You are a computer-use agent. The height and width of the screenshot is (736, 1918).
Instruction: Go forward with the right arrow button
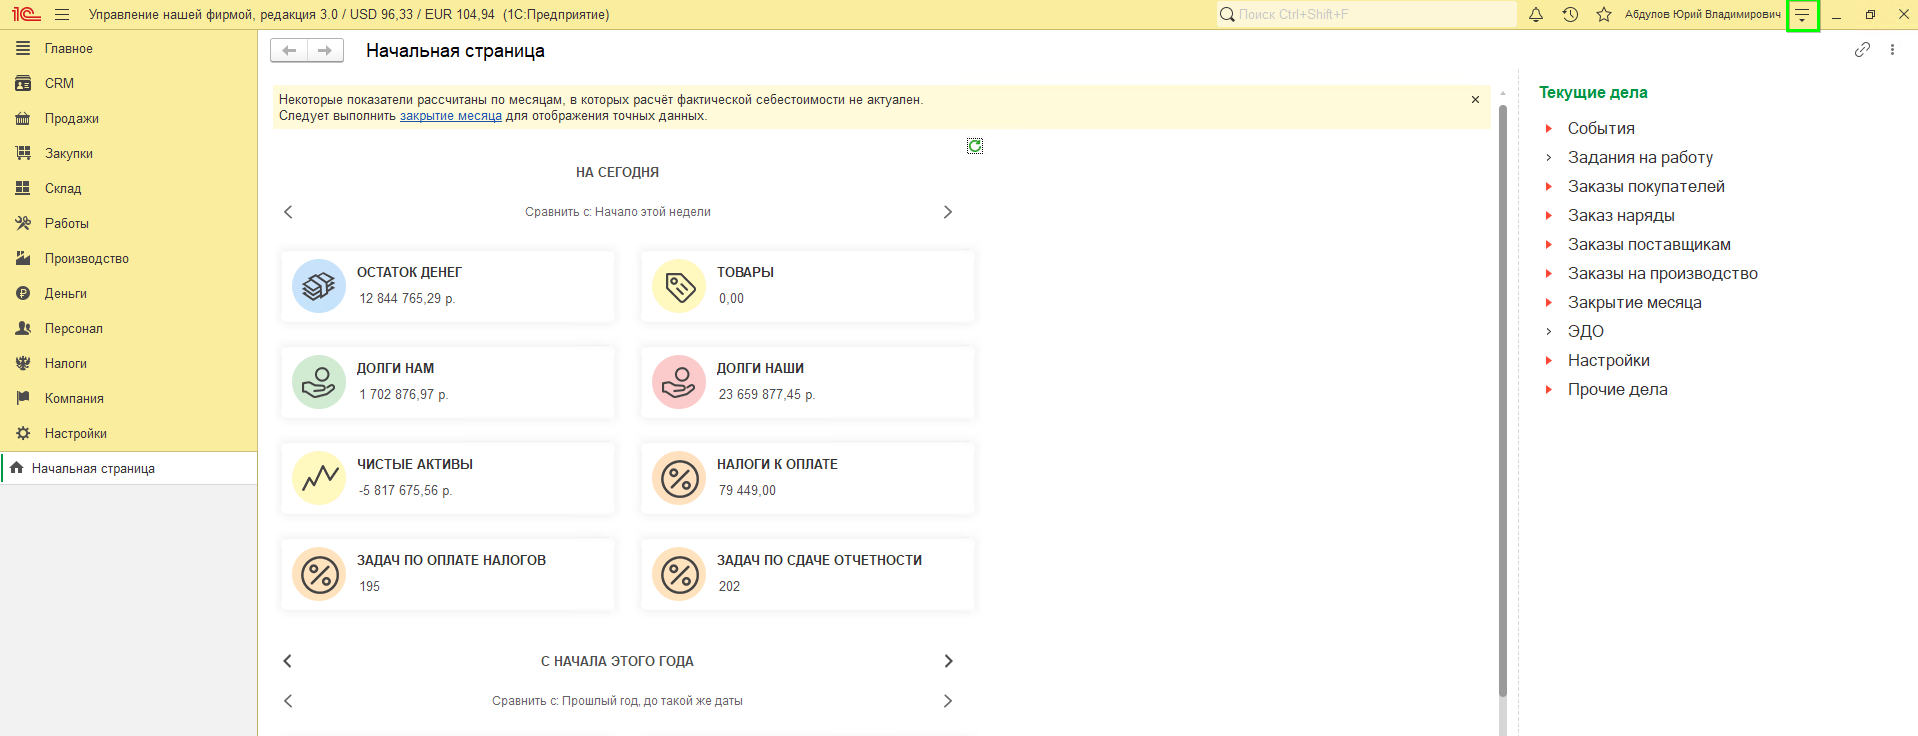(325, 51)
